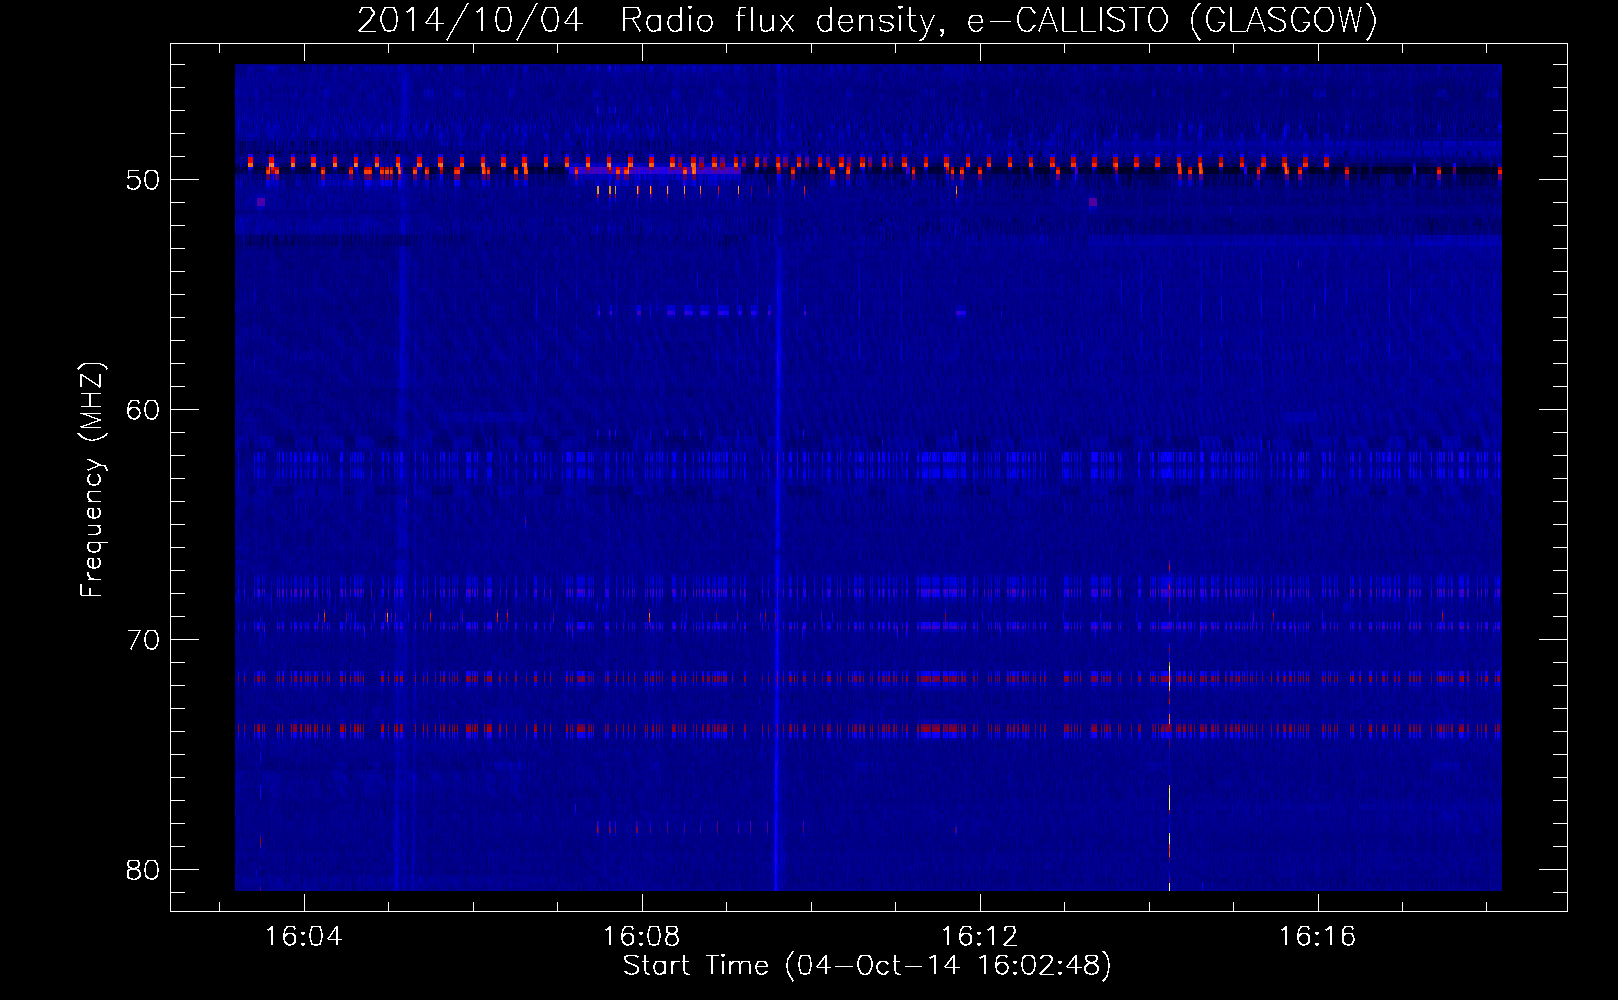
Task: Click the plot title with the date 2014/10/04
Action: (868, 20)
